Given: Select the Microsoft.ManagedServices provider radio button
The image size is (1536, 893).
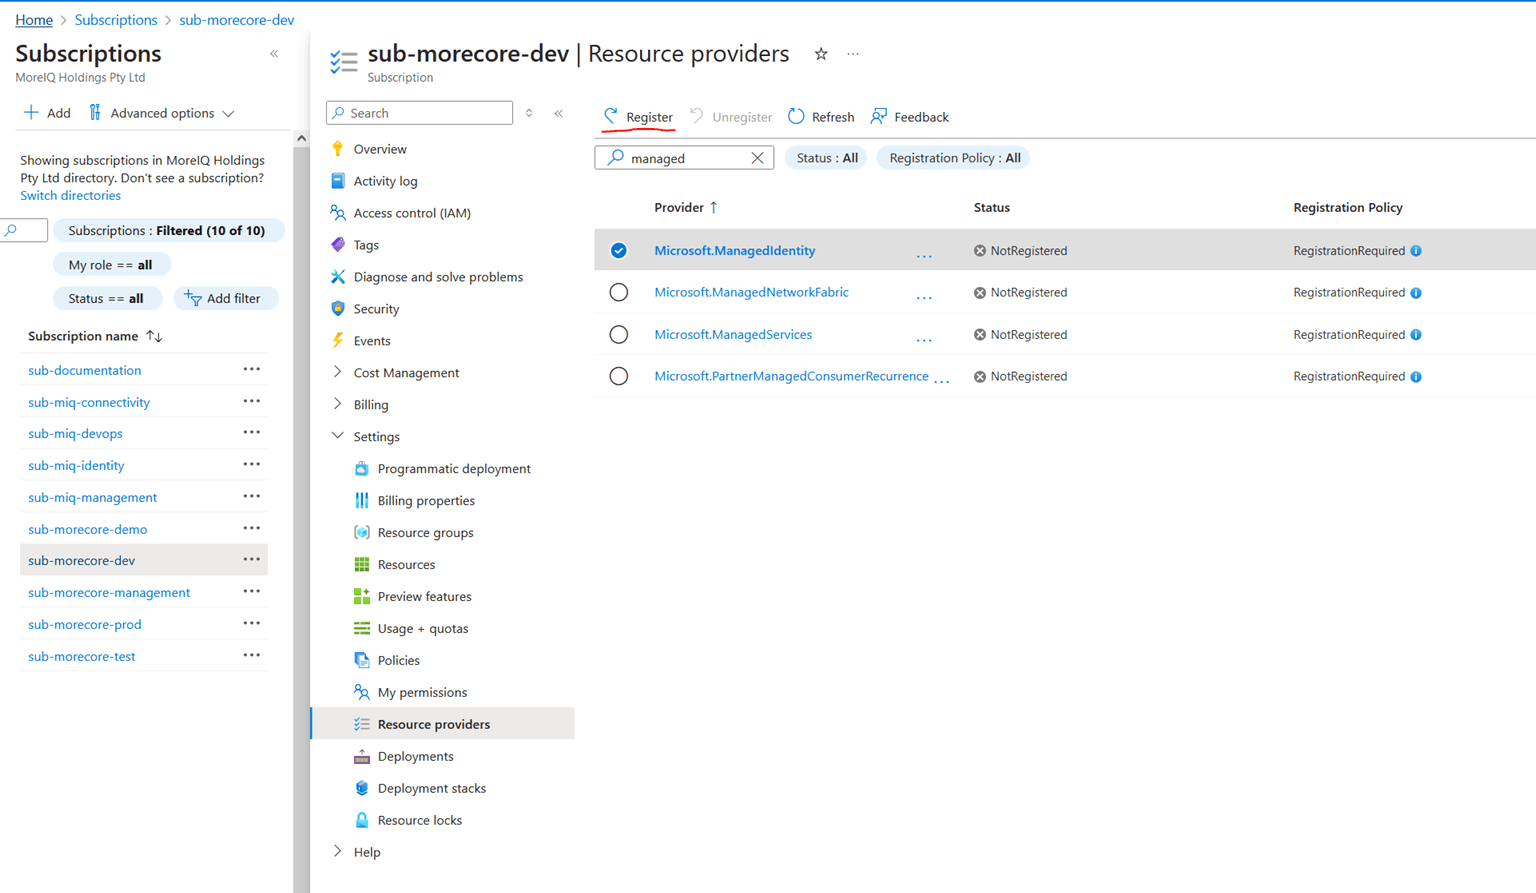Looking at the screenshot, I should [619, 334].
